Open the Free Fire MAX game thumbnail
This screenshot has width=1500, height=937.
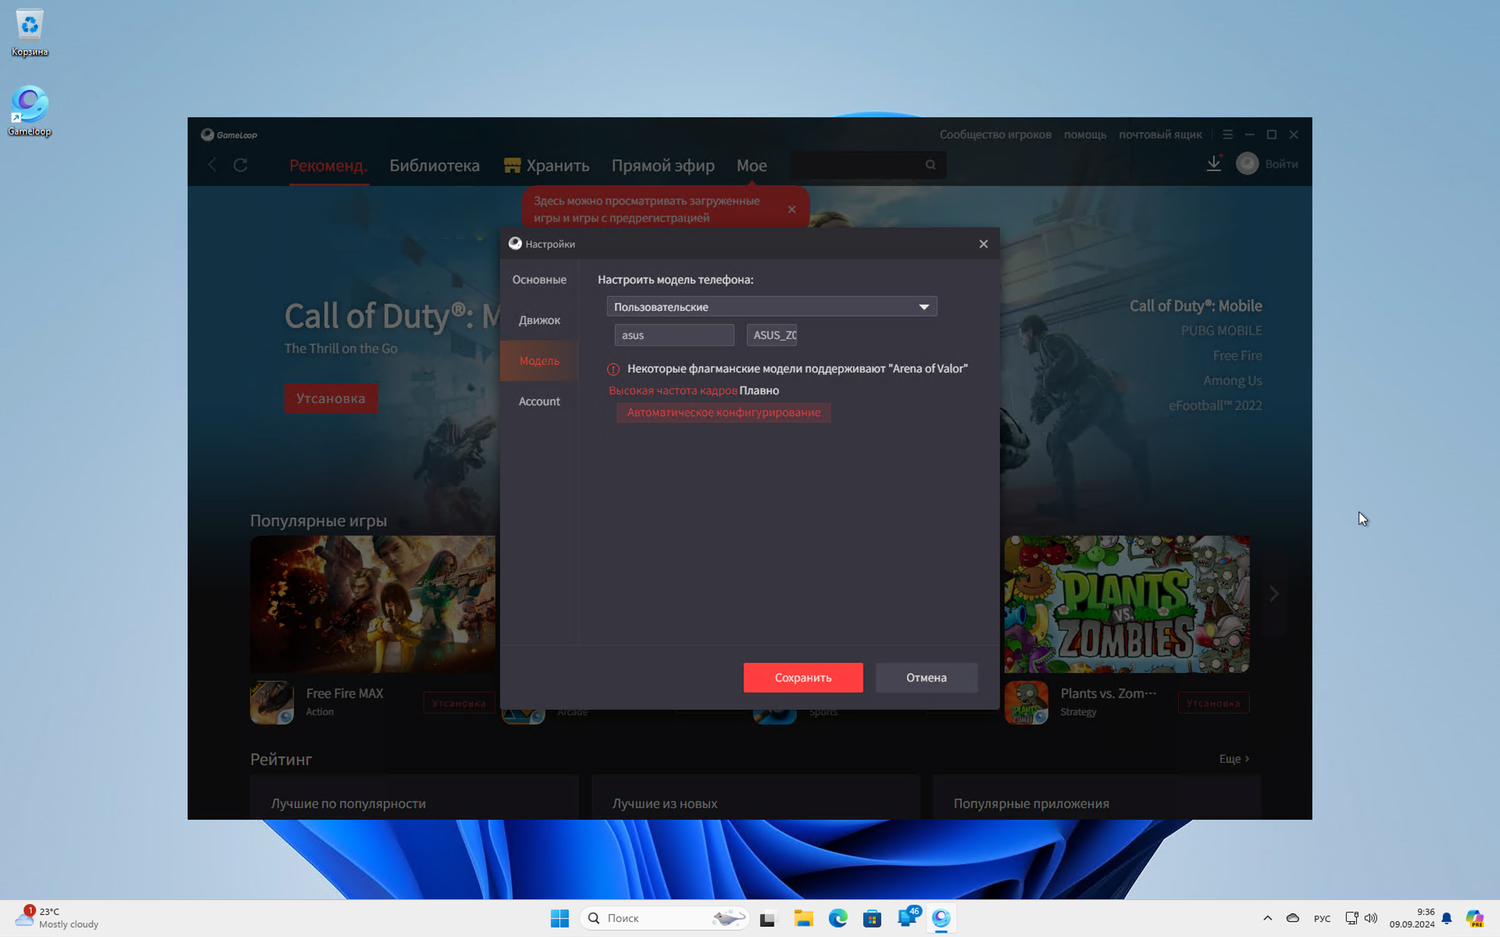[373, 604]
